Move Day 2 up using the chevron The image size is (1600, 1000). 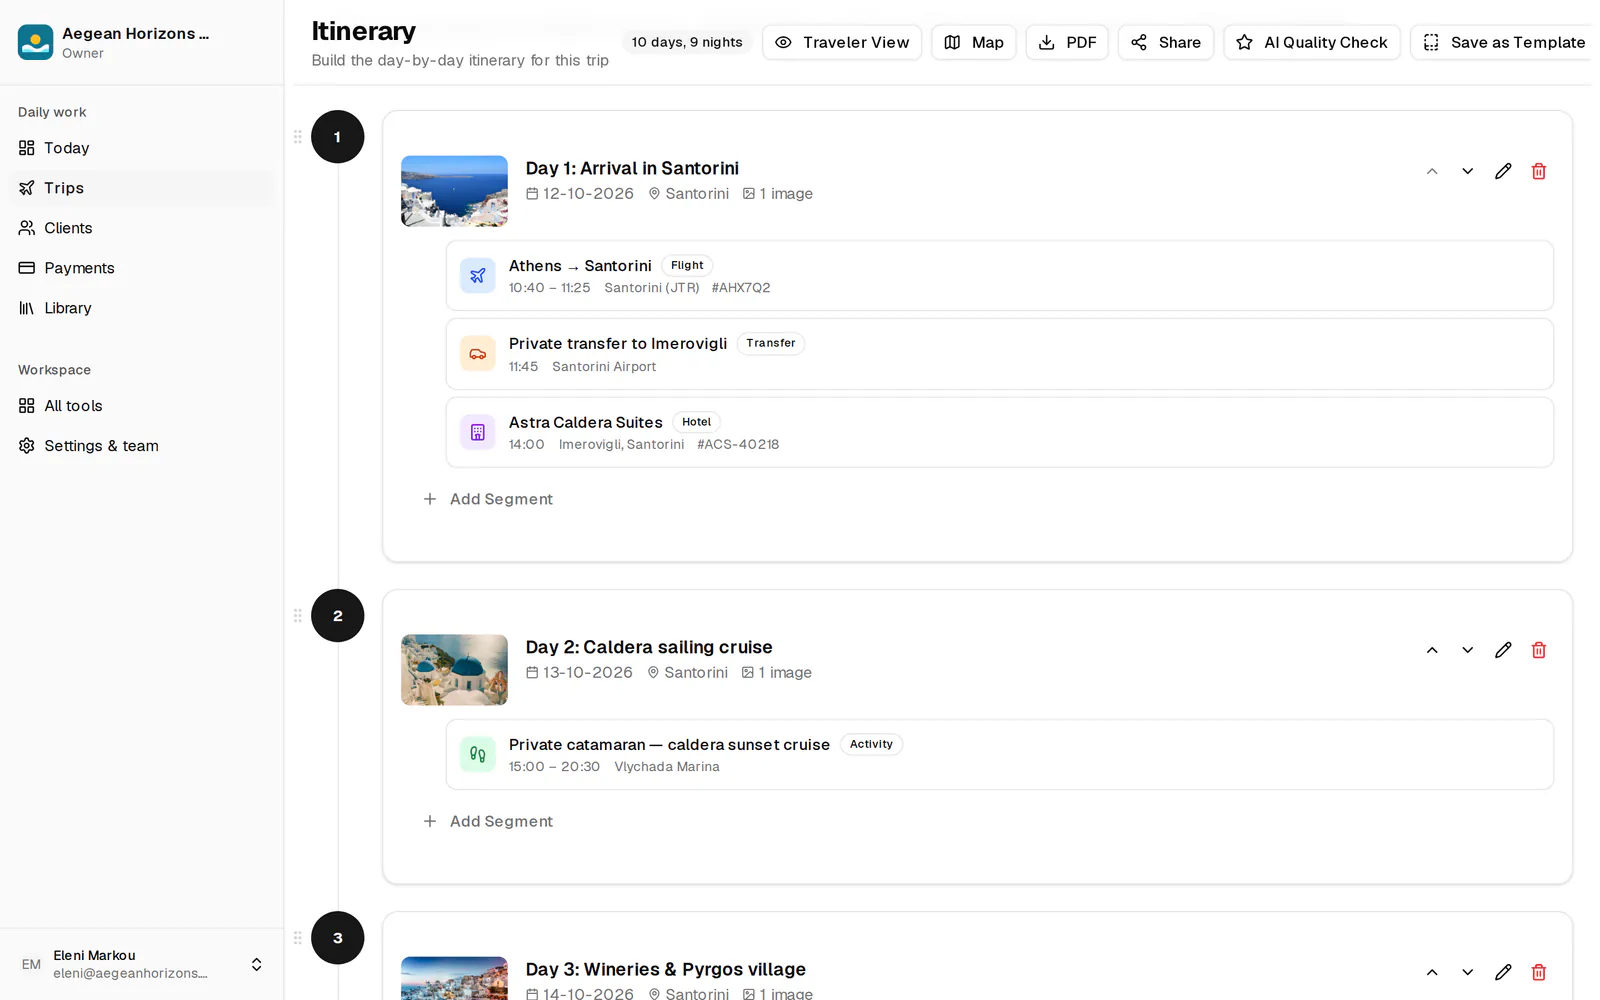1432,650
